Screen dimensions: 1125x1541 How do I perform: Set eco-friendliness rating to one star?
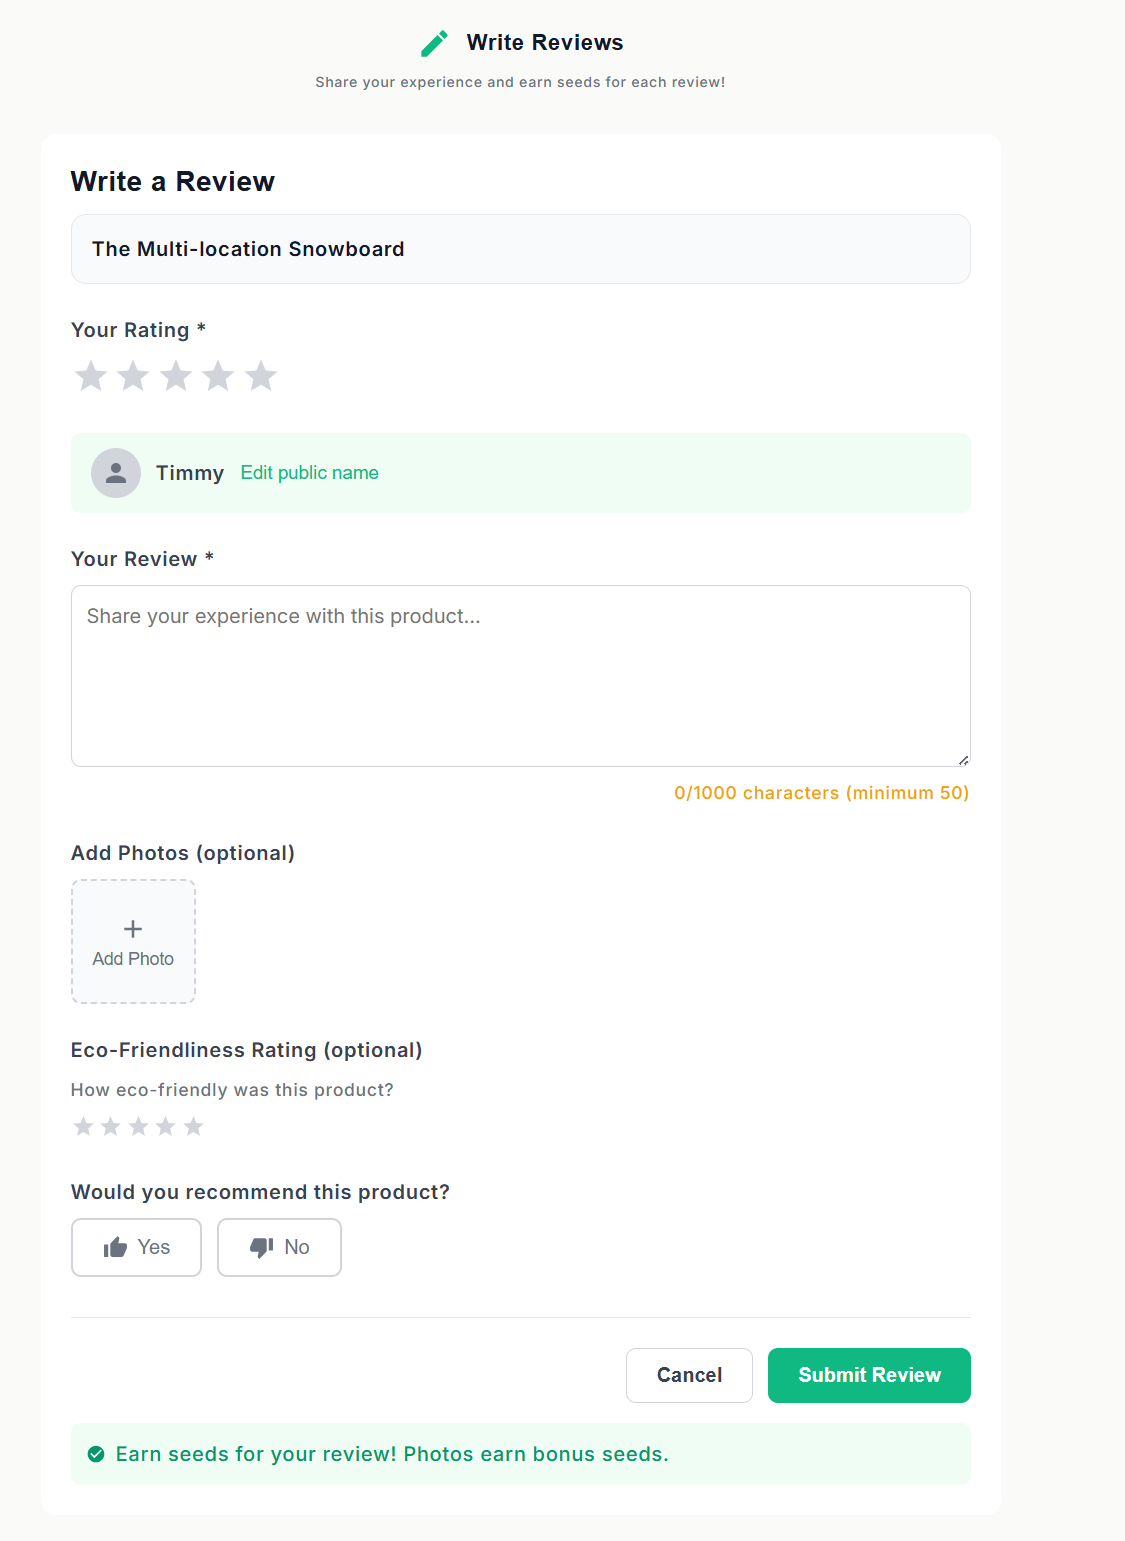[x=84, y=1127]
